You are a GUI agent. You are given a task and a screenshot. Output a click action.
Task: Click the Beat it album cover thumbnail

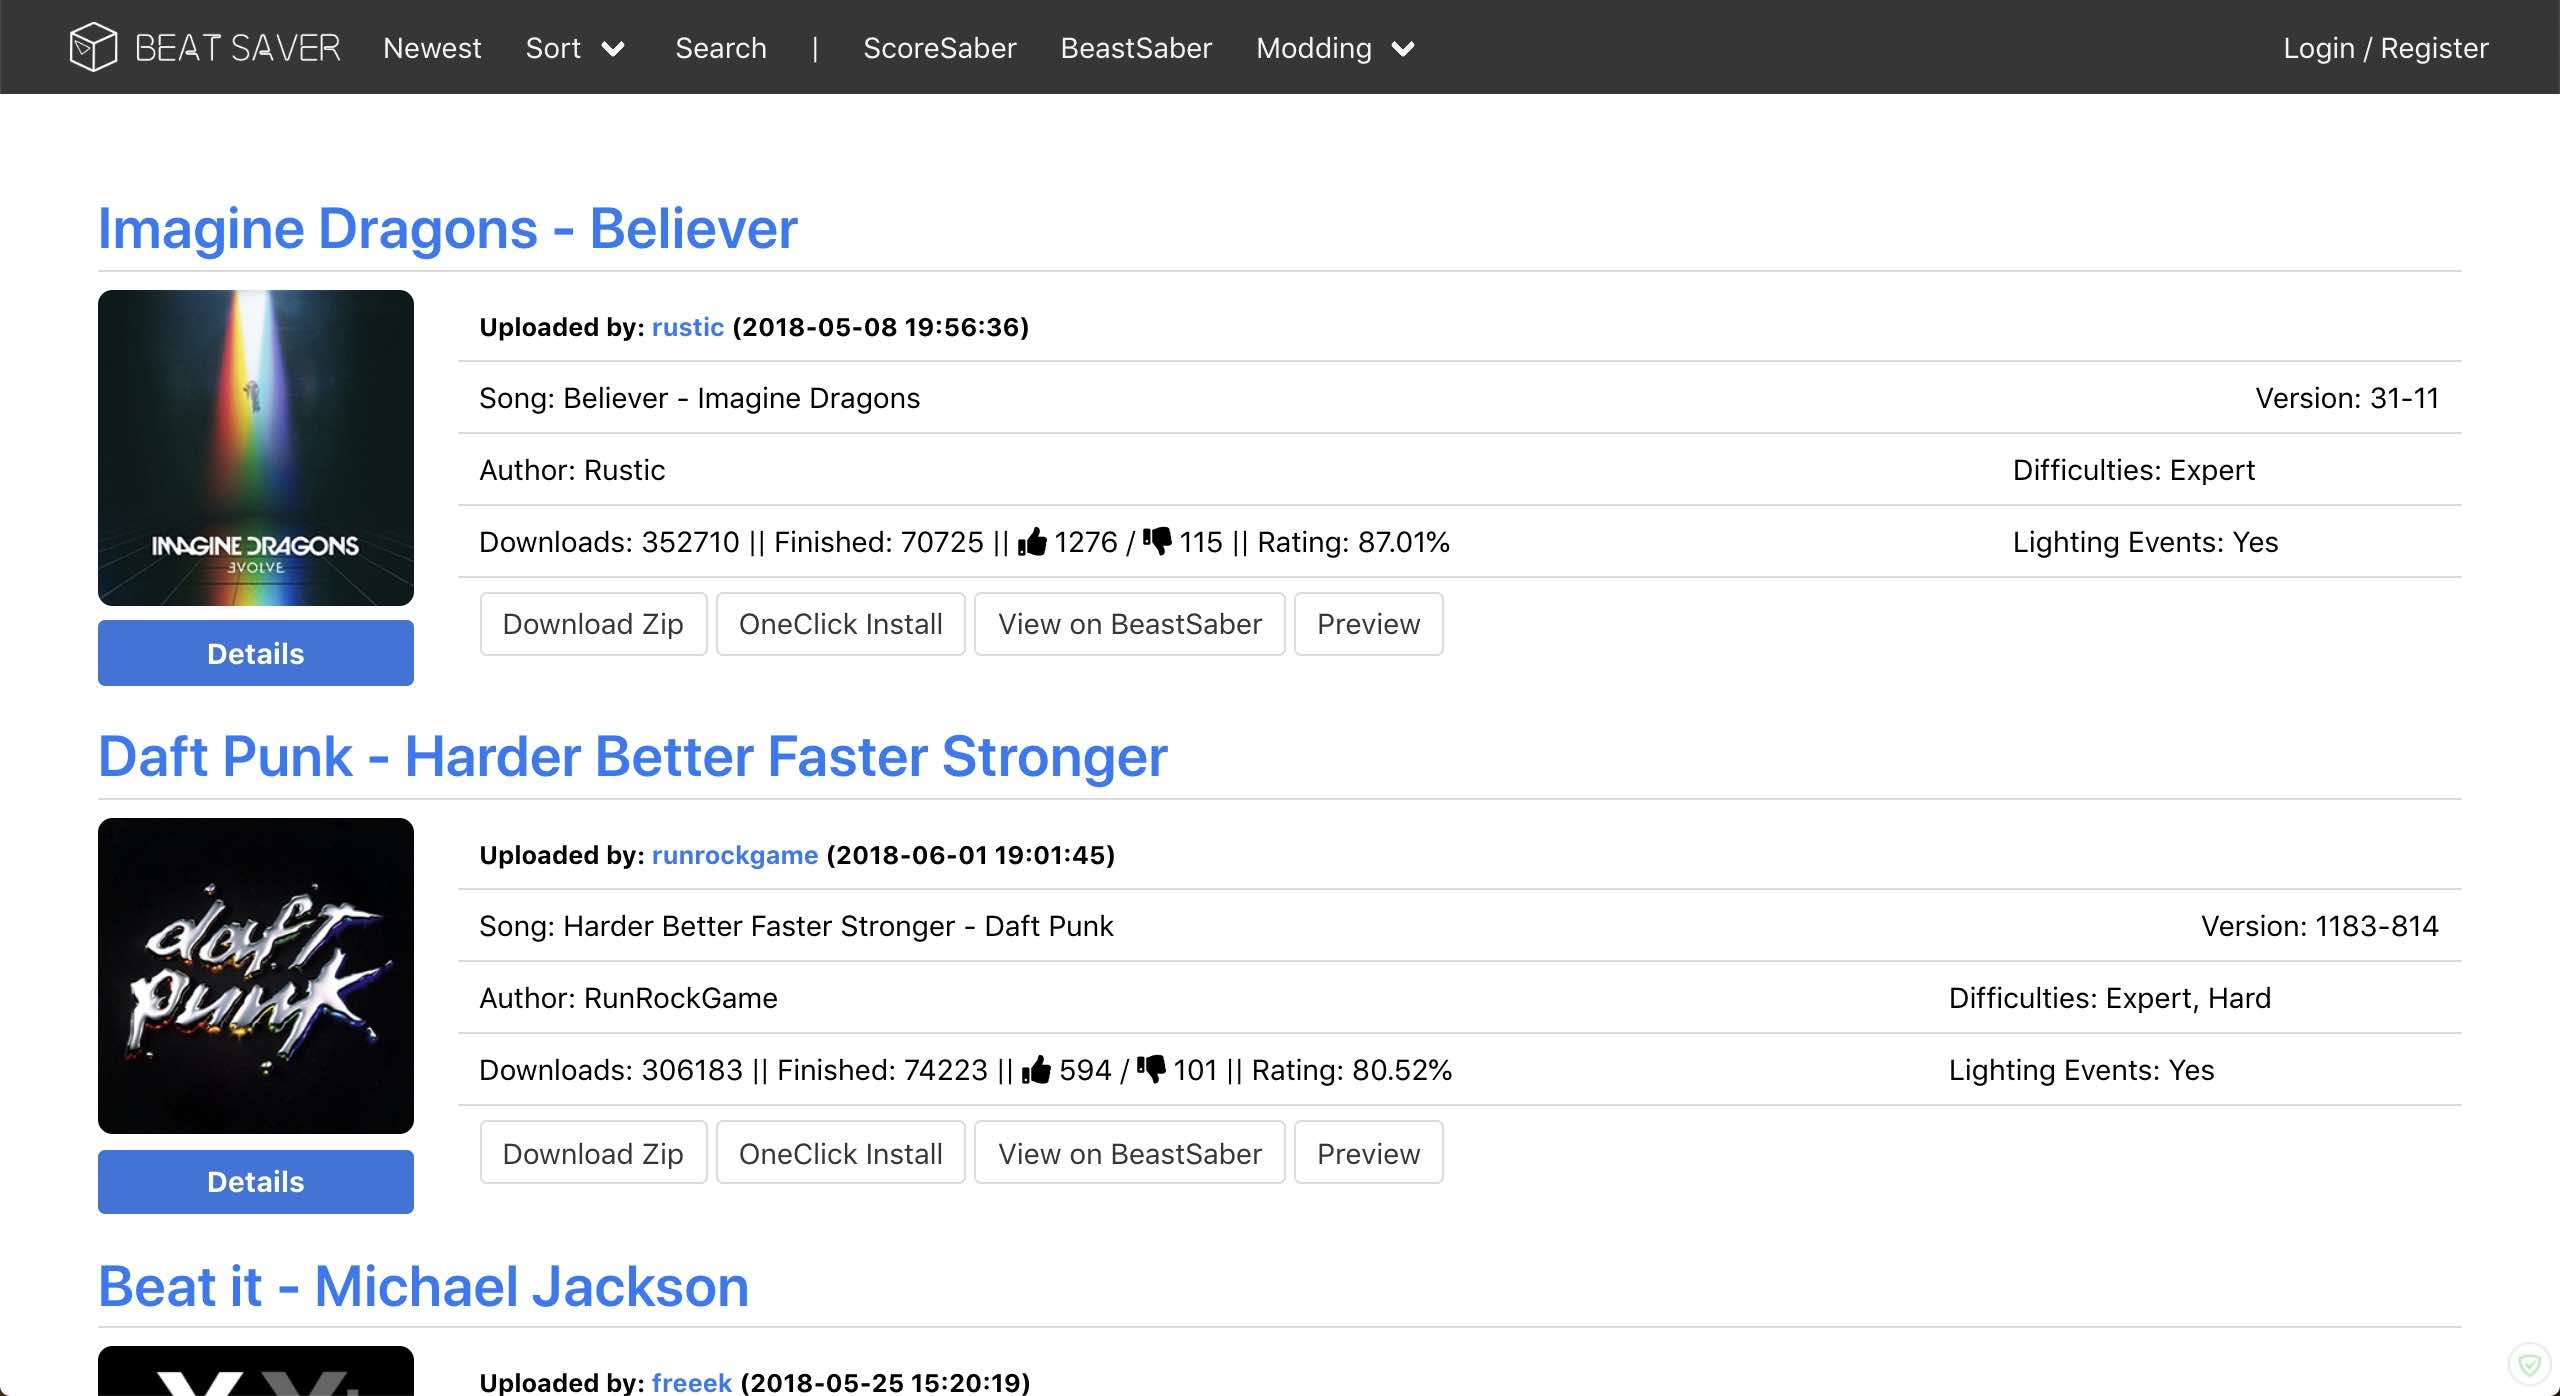coord(255,1371)
